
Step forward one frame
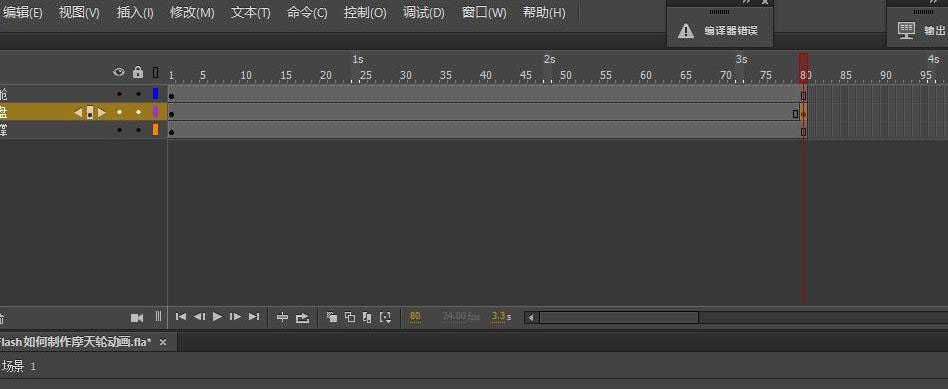point(236,316)
